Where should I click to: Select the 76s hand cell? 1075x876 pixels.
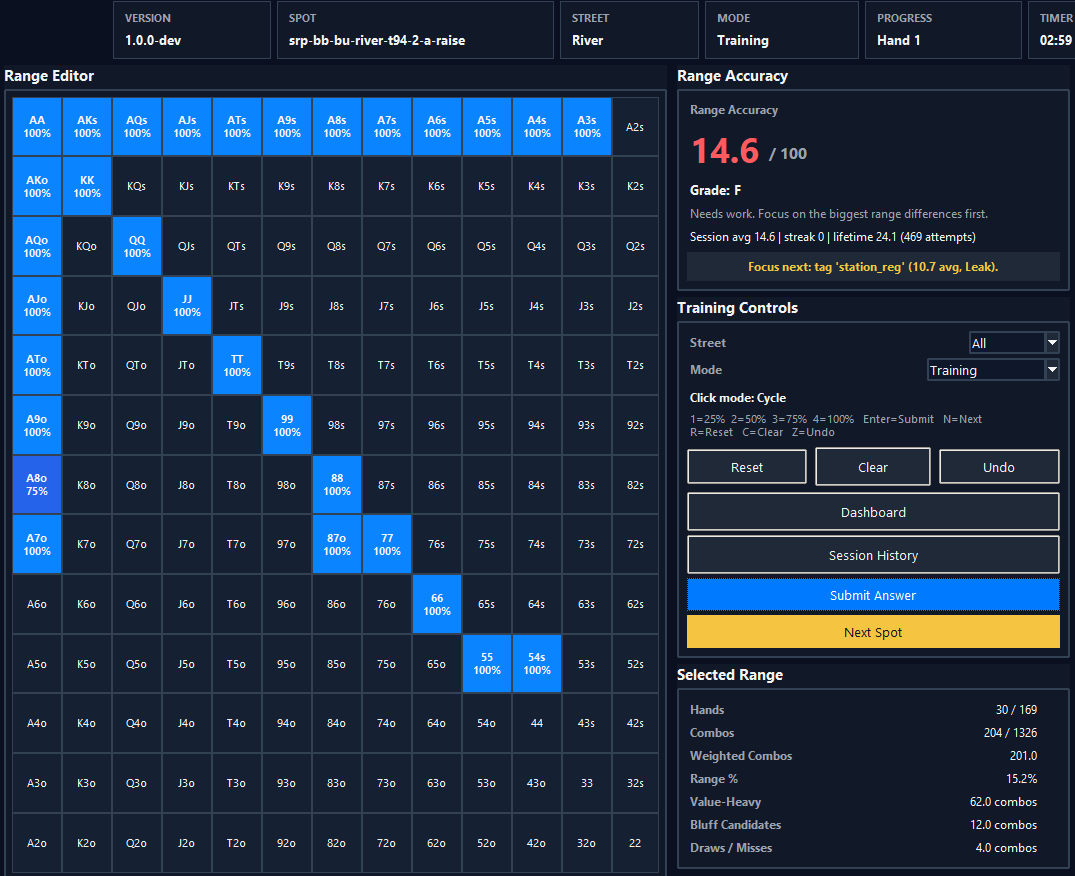(437, 544)
